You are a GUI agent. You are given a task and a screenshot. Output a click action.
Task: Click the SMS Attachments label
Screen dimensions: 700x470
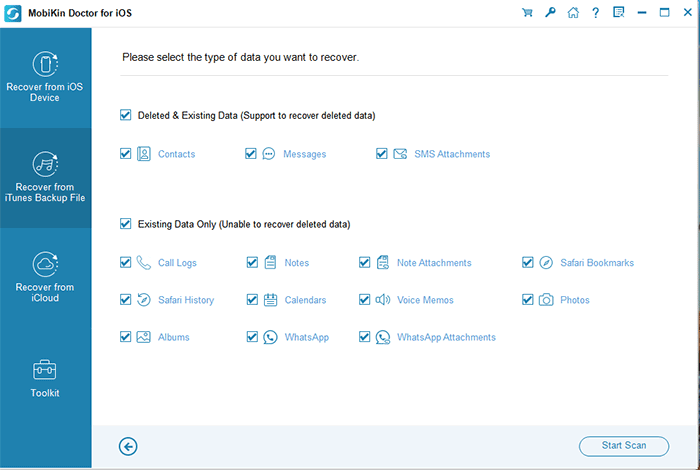(452, 154)
